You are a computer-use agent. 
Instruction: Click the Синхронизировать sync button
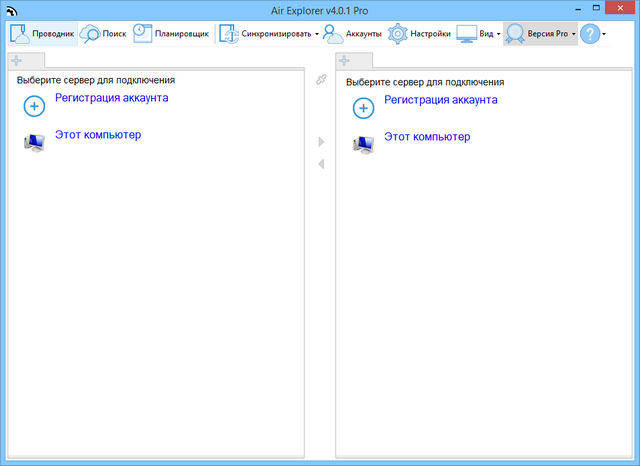point(265,34)
